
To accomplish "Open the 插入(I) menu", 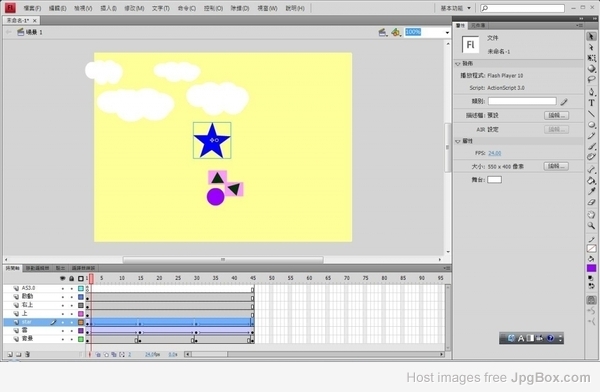I will [x=108, y=8].
